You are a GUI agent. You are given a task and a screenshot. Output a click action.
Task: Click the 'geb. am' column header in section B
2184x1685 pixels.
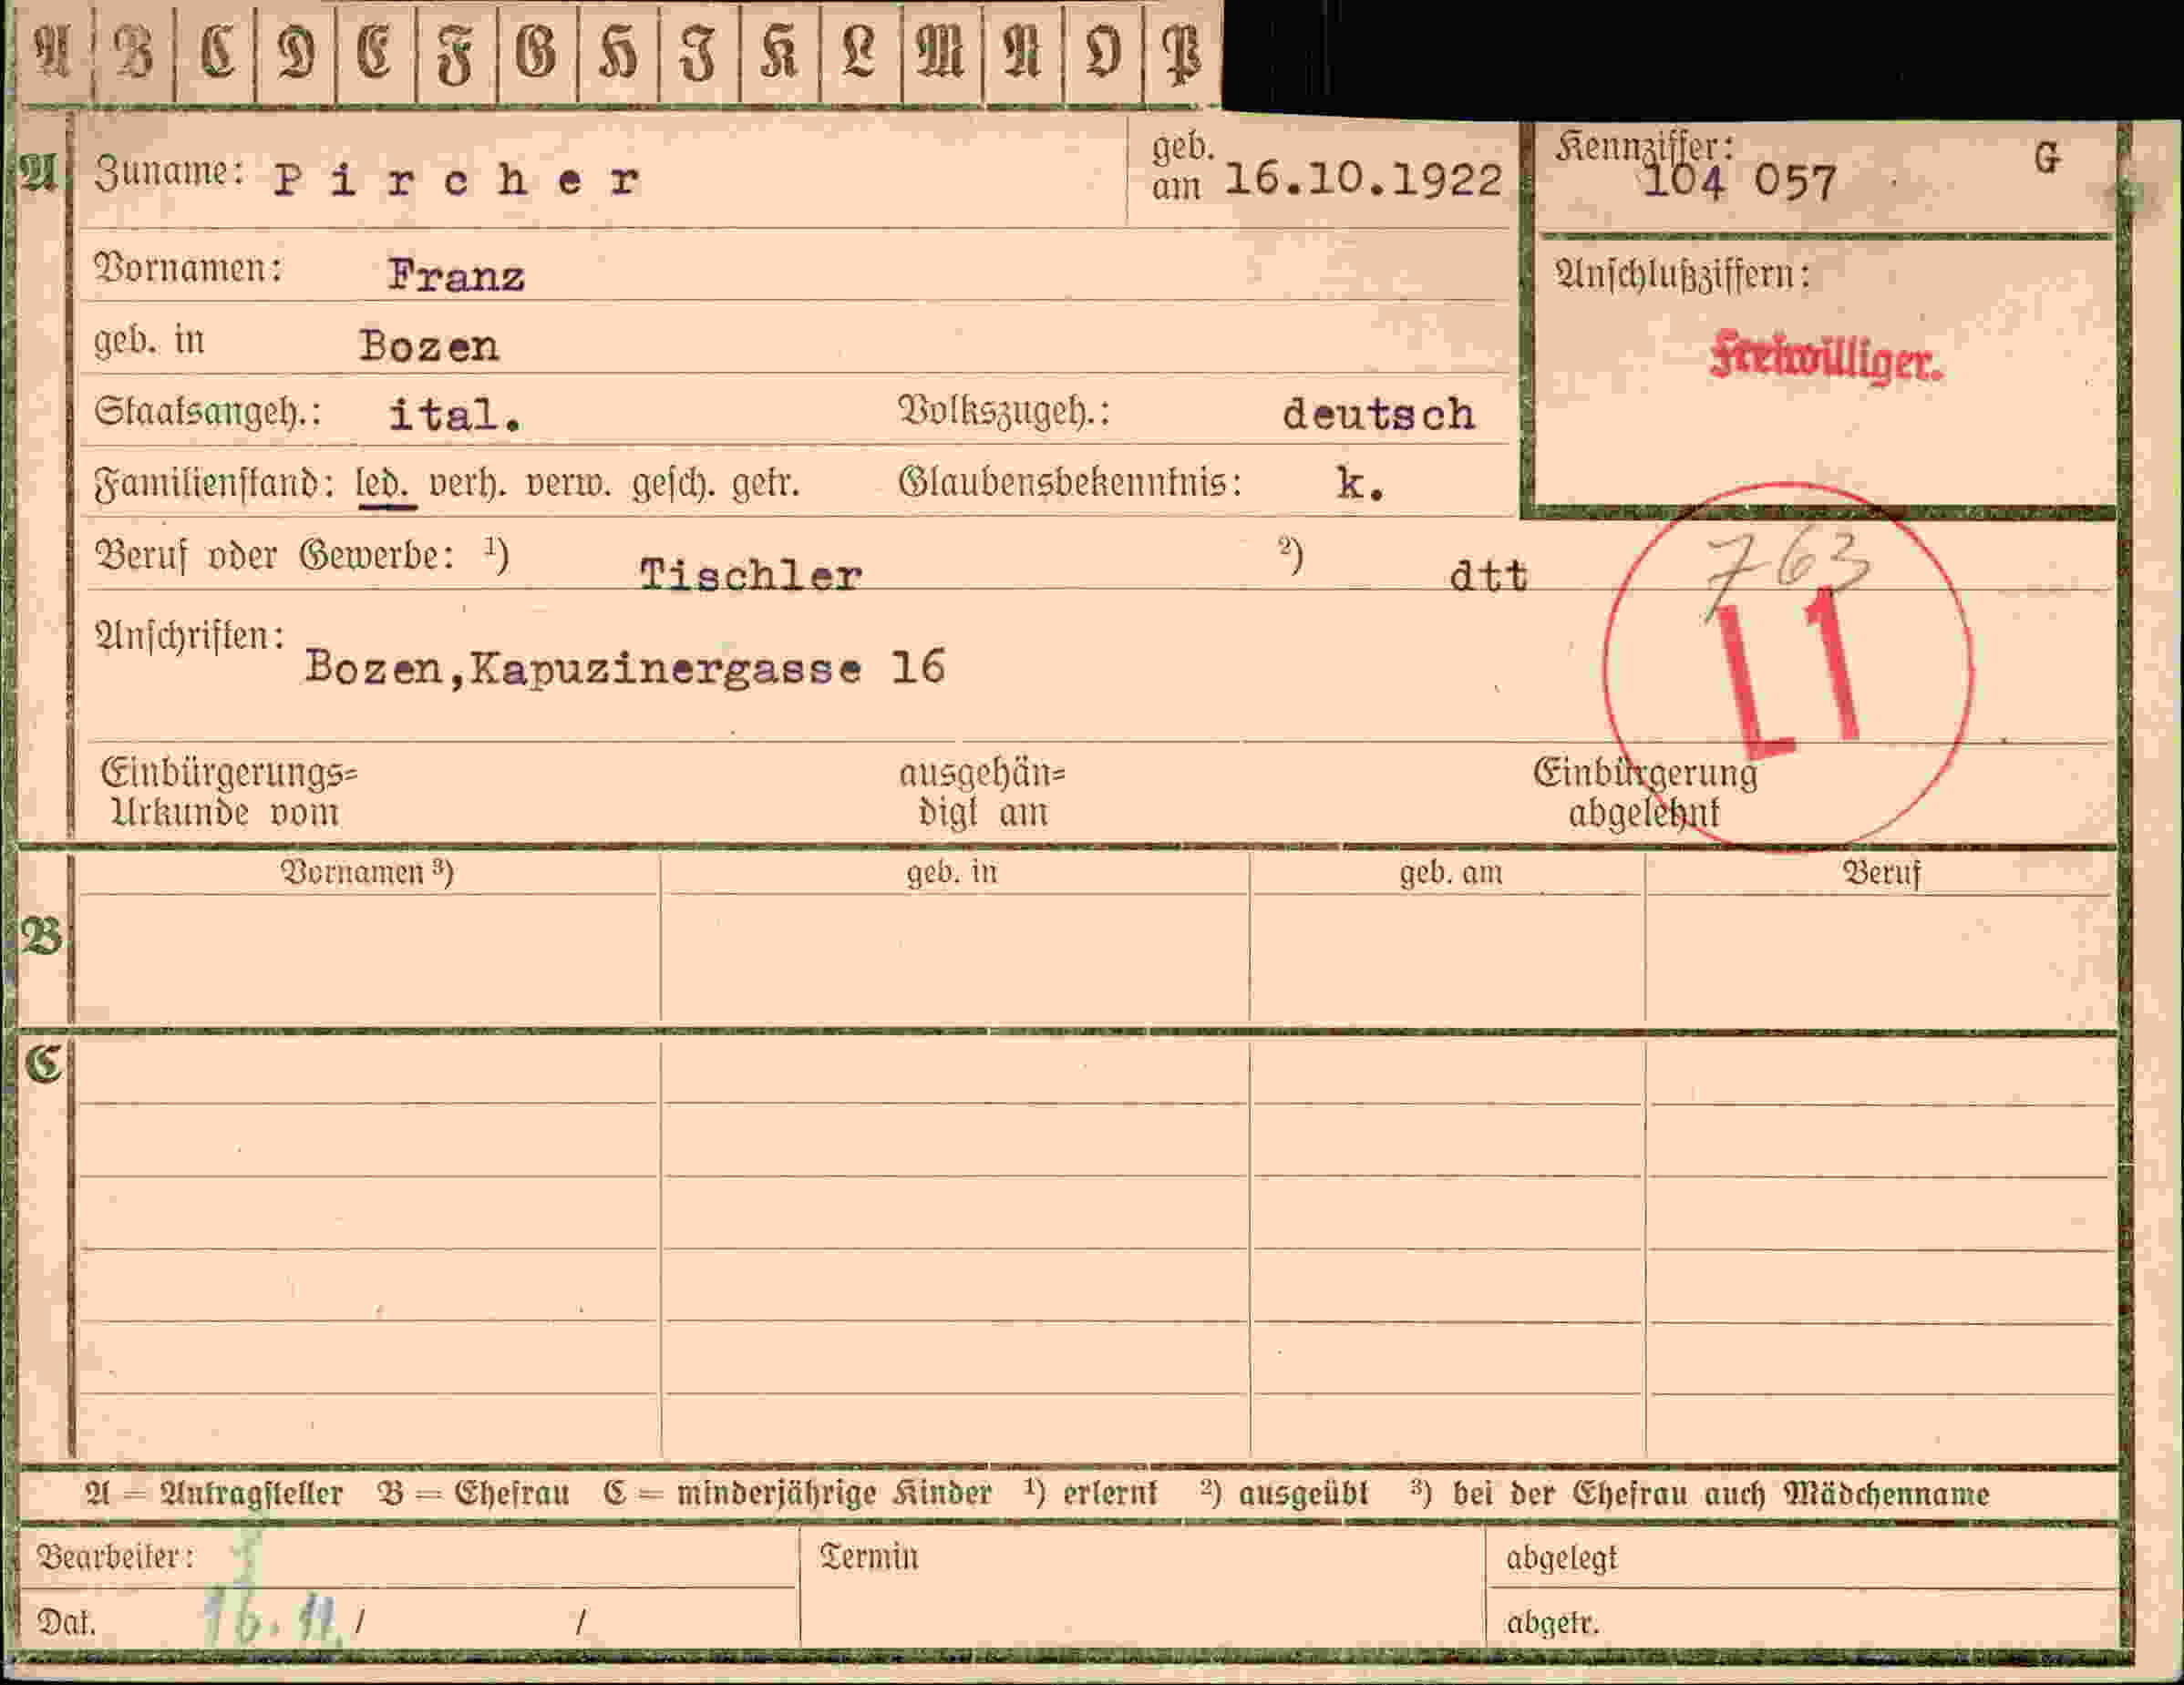(1450, 872)
